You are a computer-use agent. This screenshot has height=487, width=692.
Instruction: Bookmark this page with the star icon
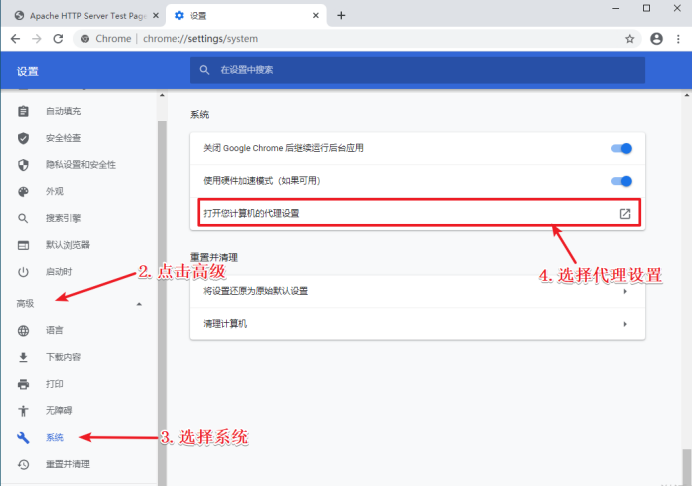[x=629, y=39]
